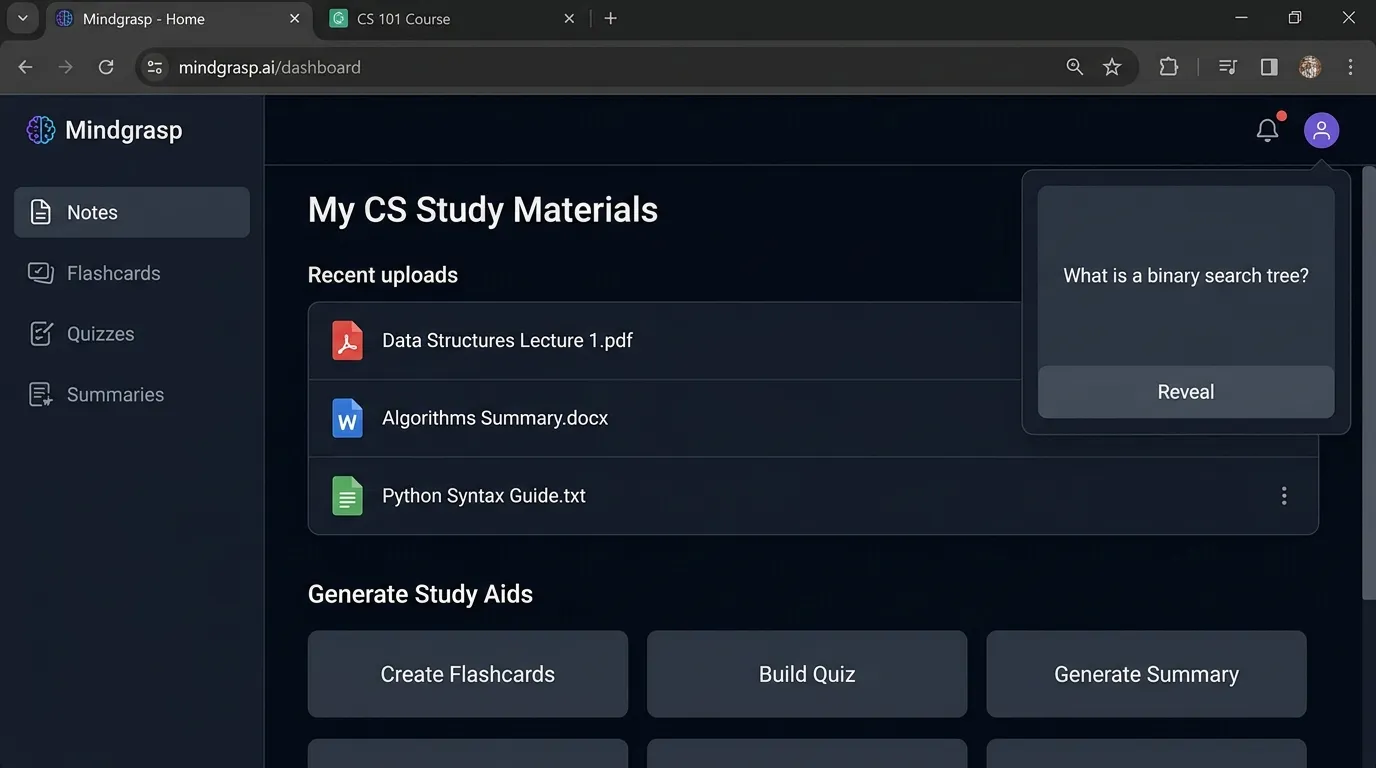Click the Mindgrasp brain logo icon
The height and width of the screenshot is (768, 1376).
pos(40,130)
